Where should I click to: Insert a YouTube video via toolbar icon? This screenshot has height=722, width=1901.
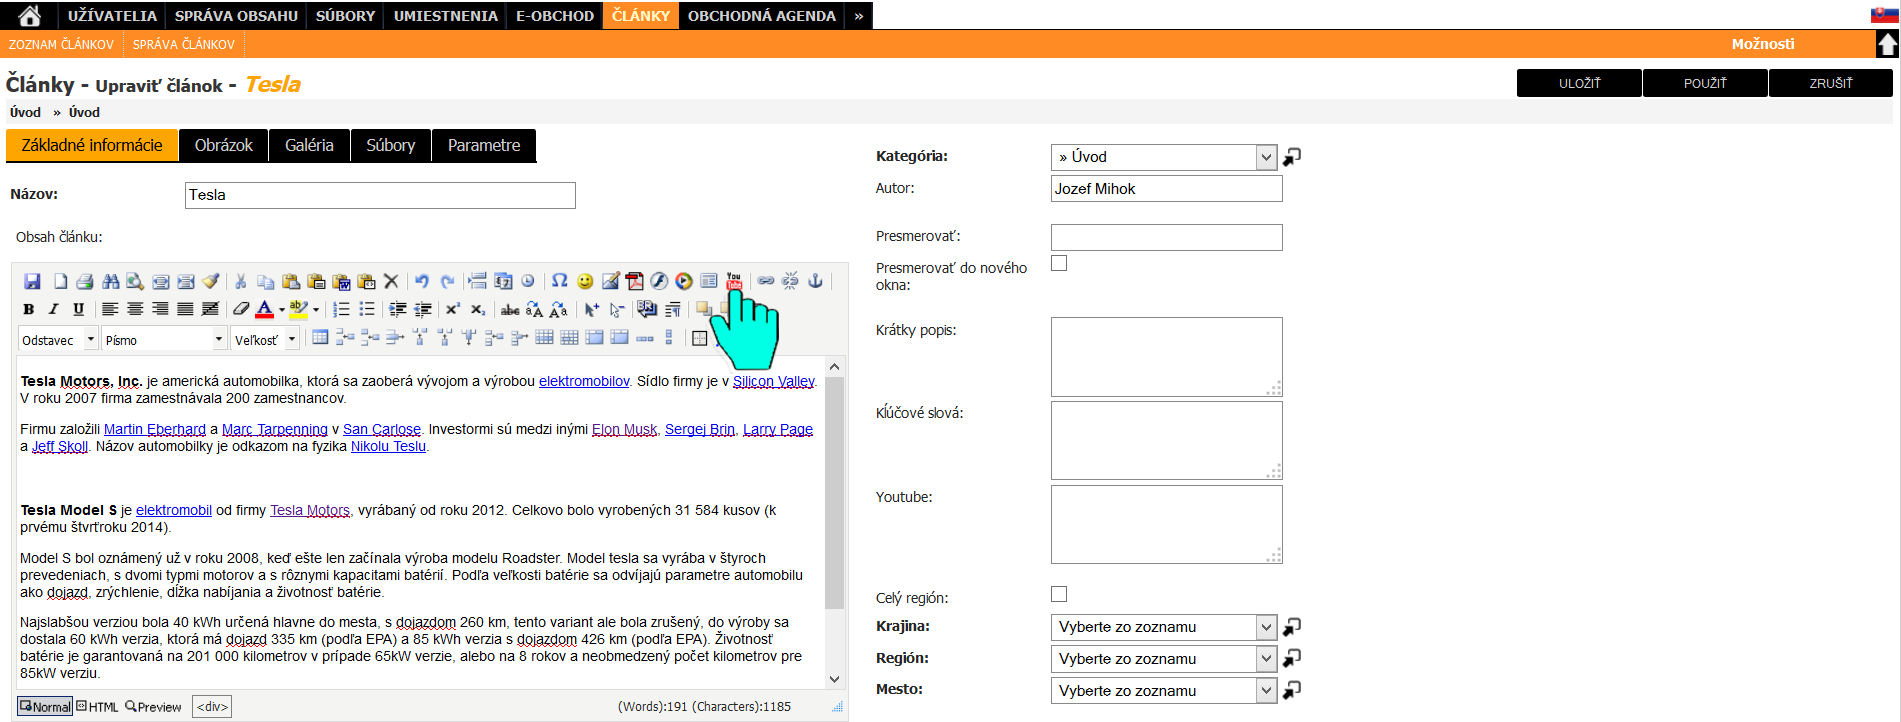[x=734, y=281]
